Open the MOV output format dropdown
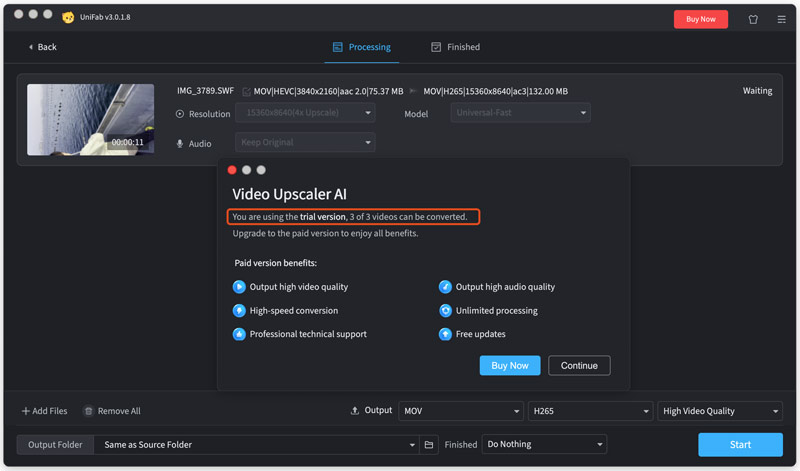The image size is (800, 471). coord(461,411)
